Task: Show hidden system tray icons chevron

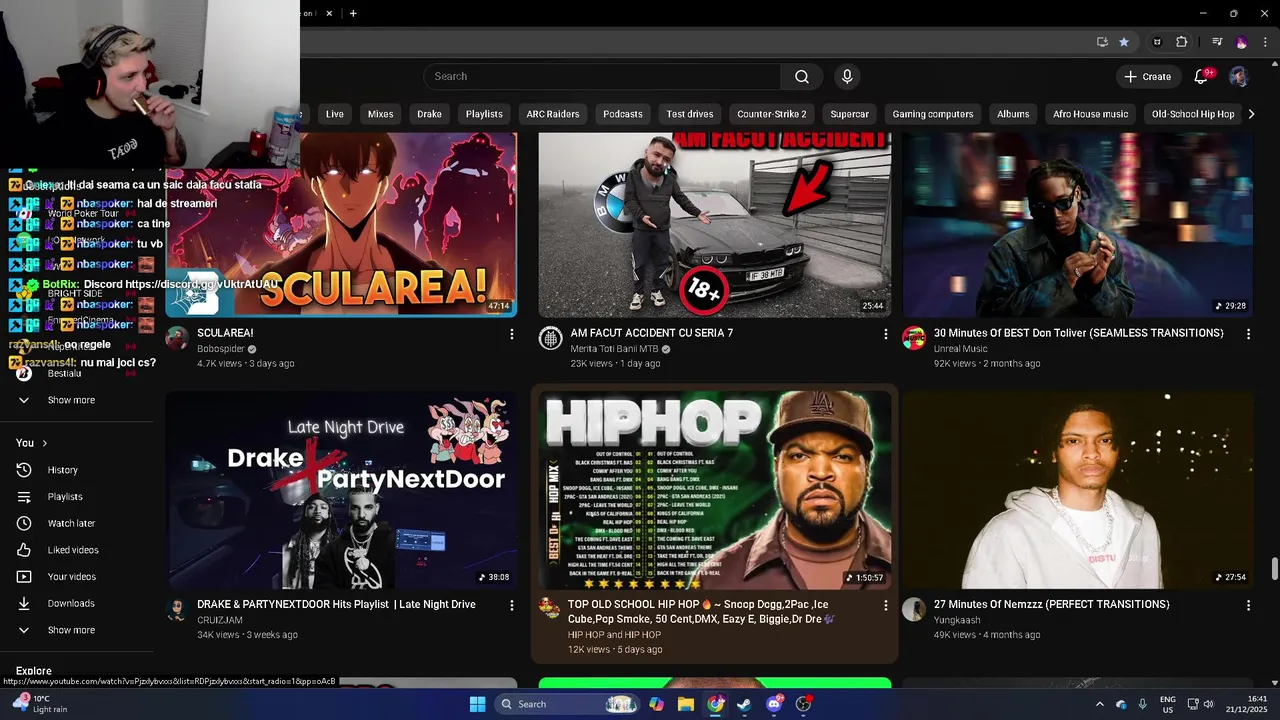Action: (1099, 704)
